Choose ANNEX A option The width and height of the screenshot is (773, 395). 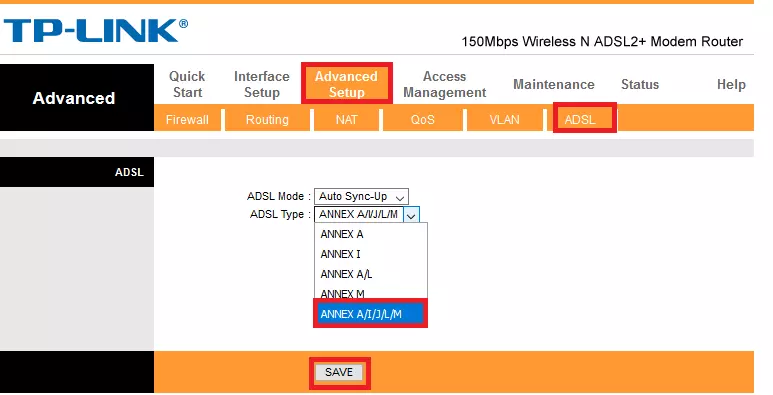(x=371, y=234)
